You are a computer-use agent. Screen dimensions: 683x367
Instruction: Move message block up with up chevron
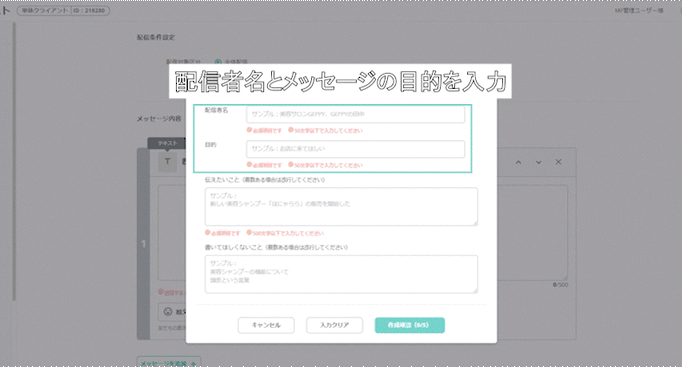[x=518, y=162]
